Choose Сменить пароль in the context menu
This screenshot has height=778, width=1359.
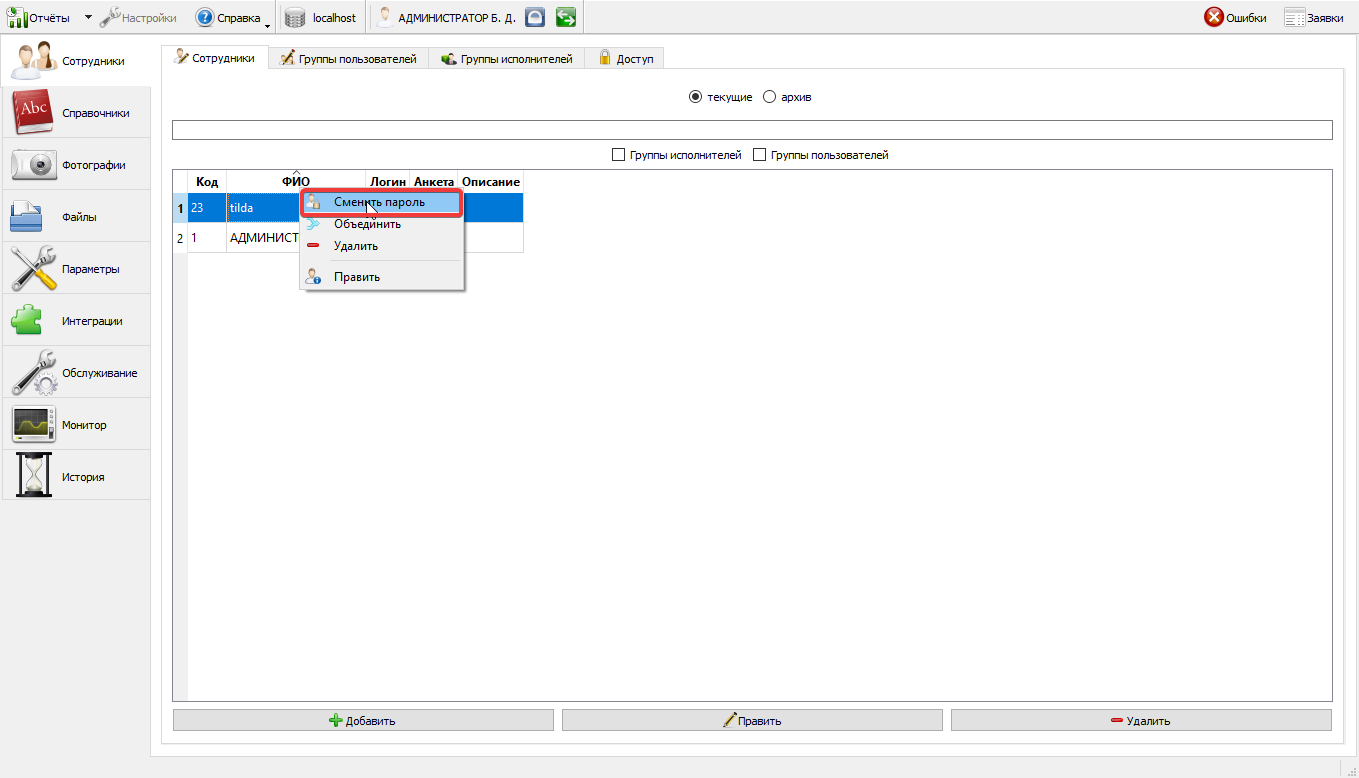coord(381,202)
